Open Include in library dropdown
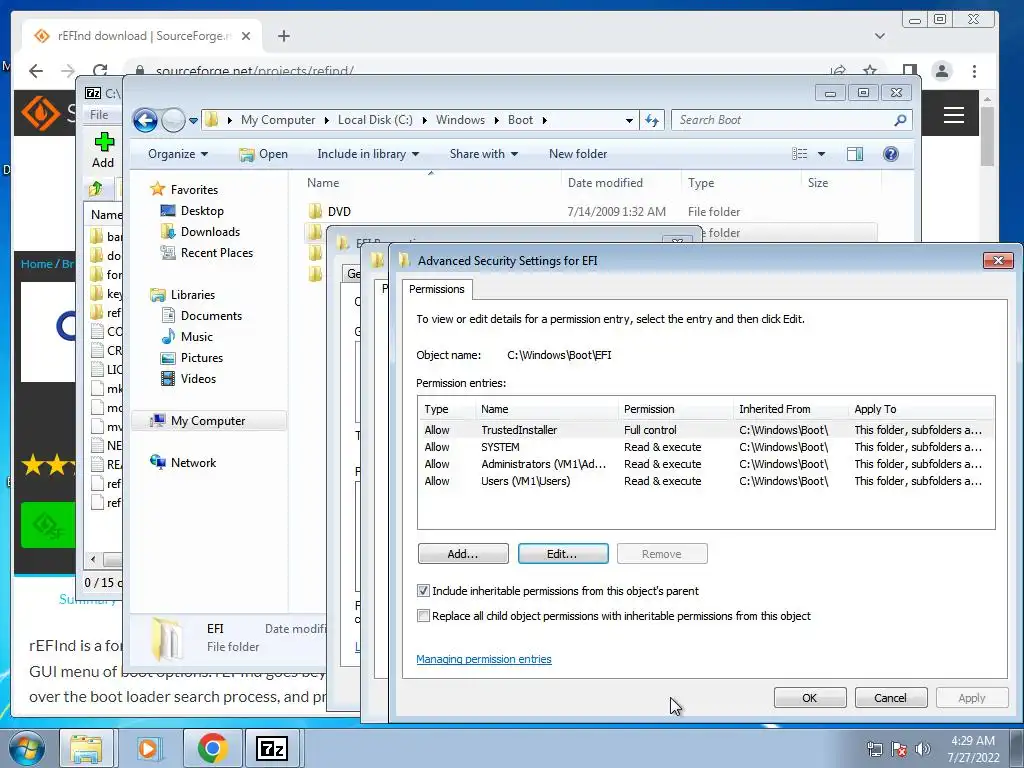Viewport: 1024px width, 768px height. pyautogui.click(x=368, y=154)
